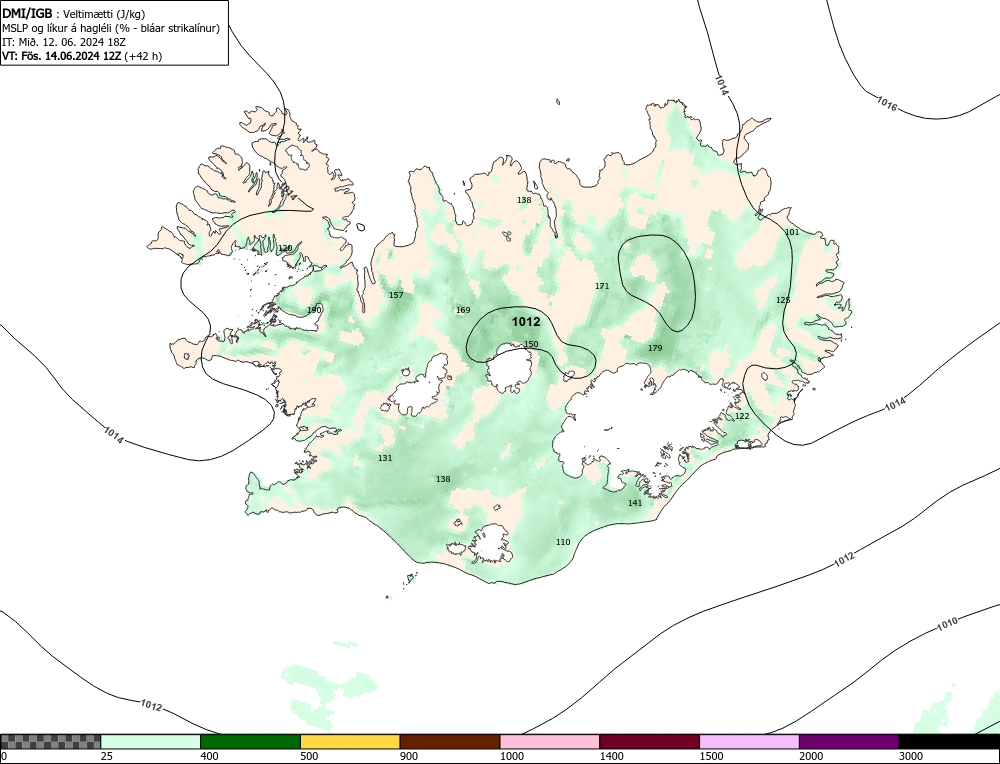1000x764 pixels.
Task: Click the legend tick label 25
Action: tap(107, 757)
